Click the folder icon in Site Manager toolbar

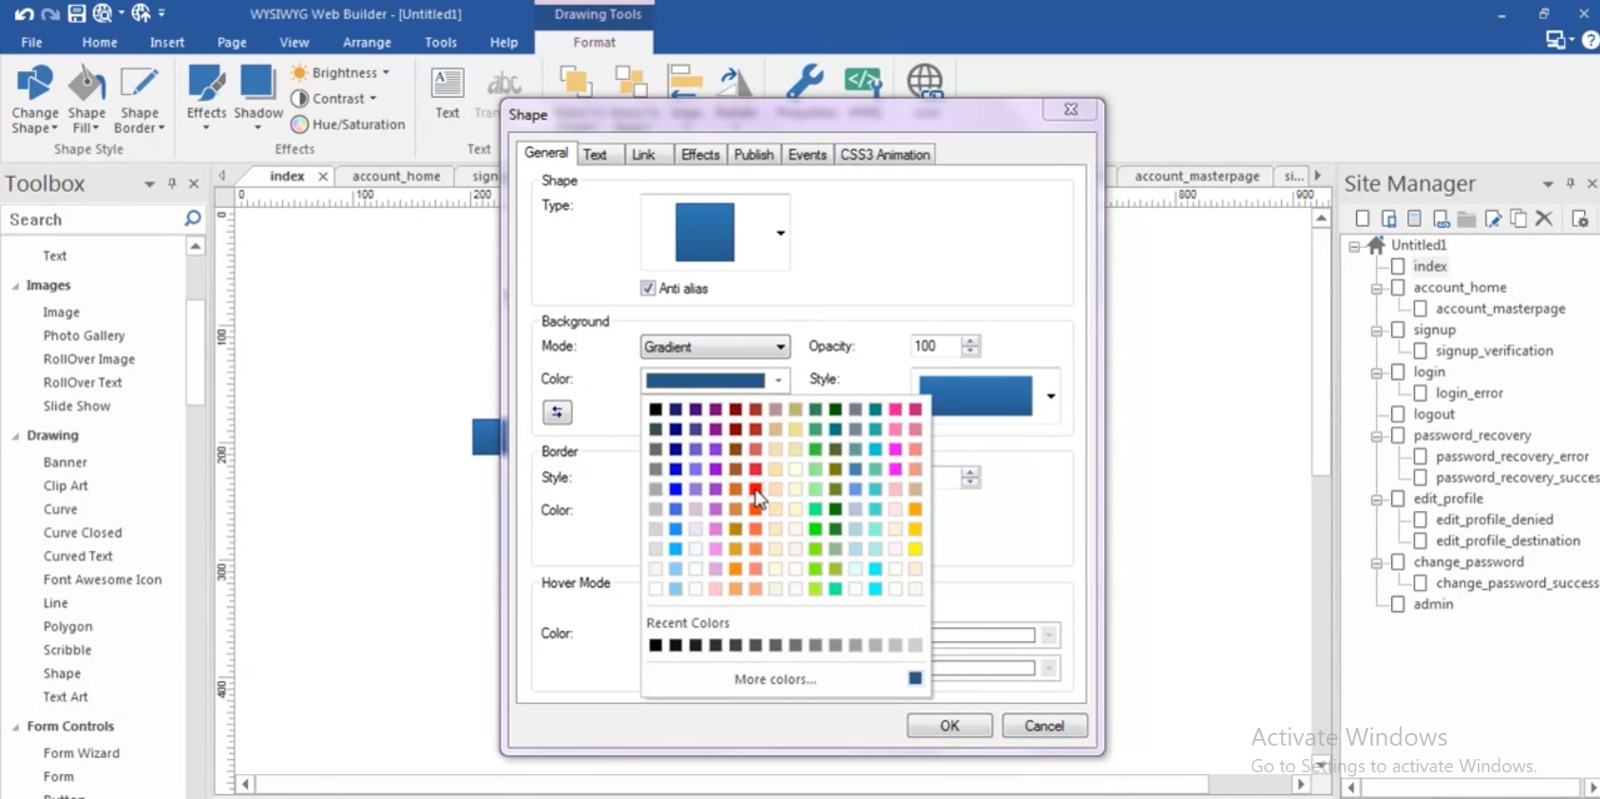click(x=1466, y=219)
